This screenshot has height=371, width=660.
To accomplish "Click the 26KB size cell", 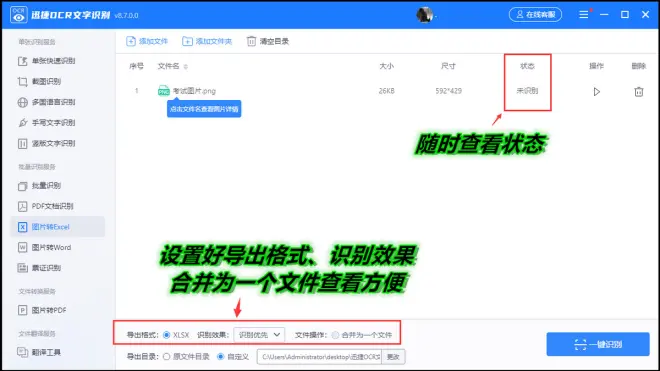I will [x=386, y=91].
